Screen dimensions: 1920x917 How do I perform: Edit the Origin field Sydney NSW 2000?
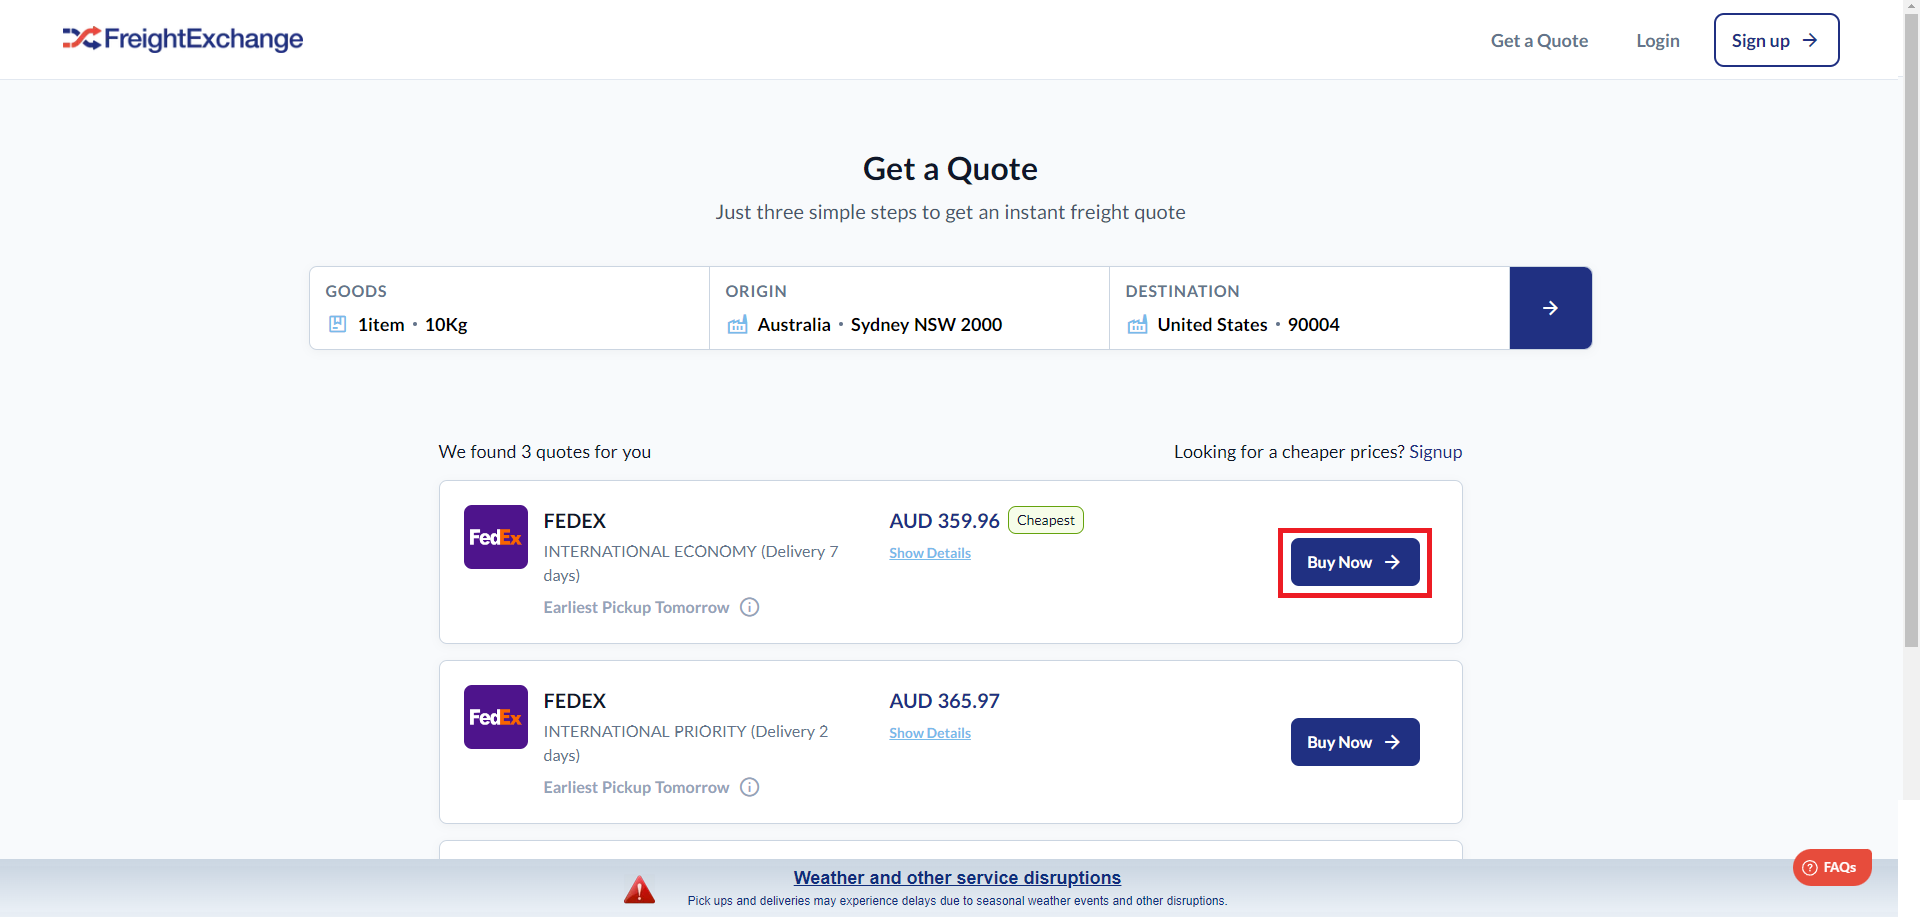(x=909, y=308)
